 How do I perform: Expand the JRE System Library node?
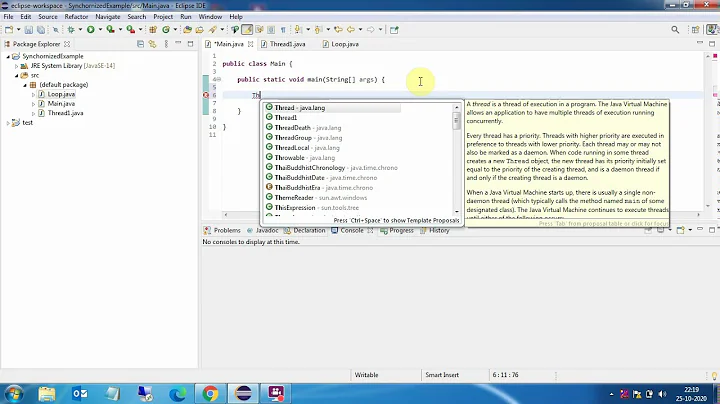coord(17,66)
